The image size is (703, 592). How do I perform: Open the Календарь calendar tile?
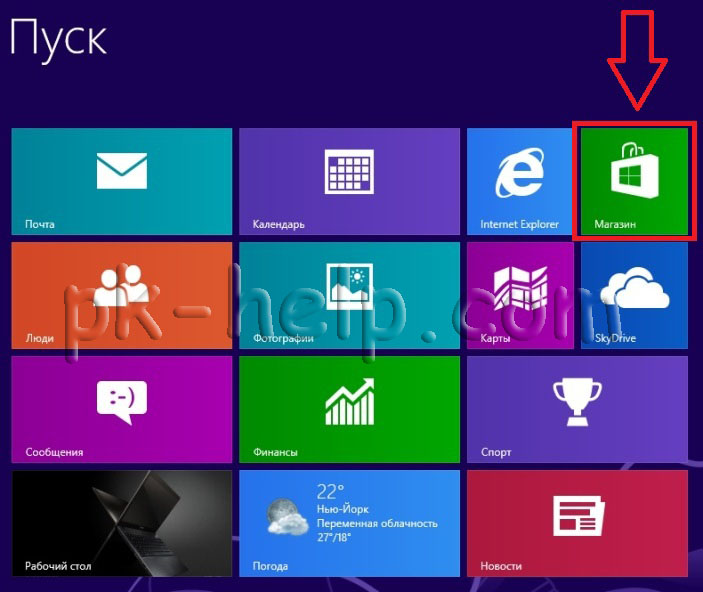pyautogui.click(x=349, y=181)
